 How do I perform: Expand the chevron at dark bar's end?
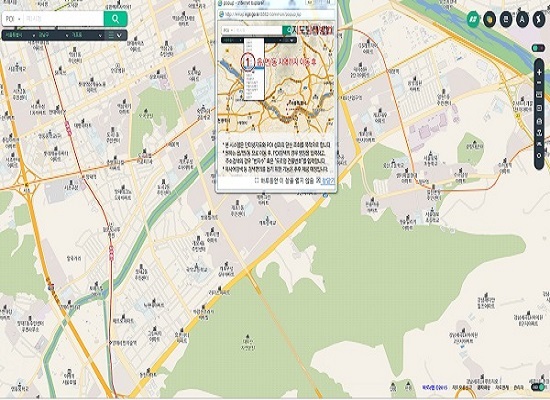pos(119,35)
